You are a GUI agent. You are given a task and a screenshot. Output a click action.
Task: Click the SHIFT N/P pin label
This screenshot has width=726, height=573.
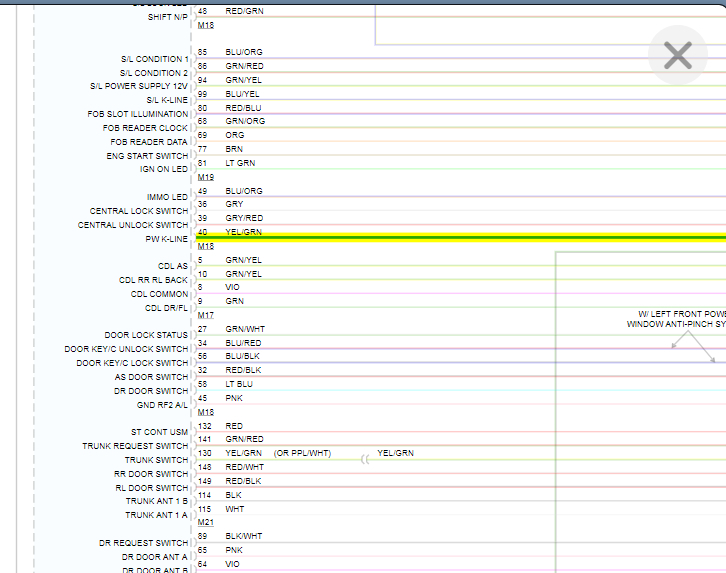(x=168, y=17)
